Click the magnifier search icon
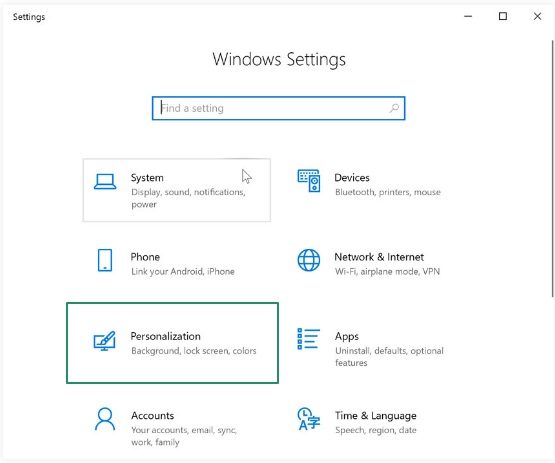555x463 pixels. click(x=394, y=108)
